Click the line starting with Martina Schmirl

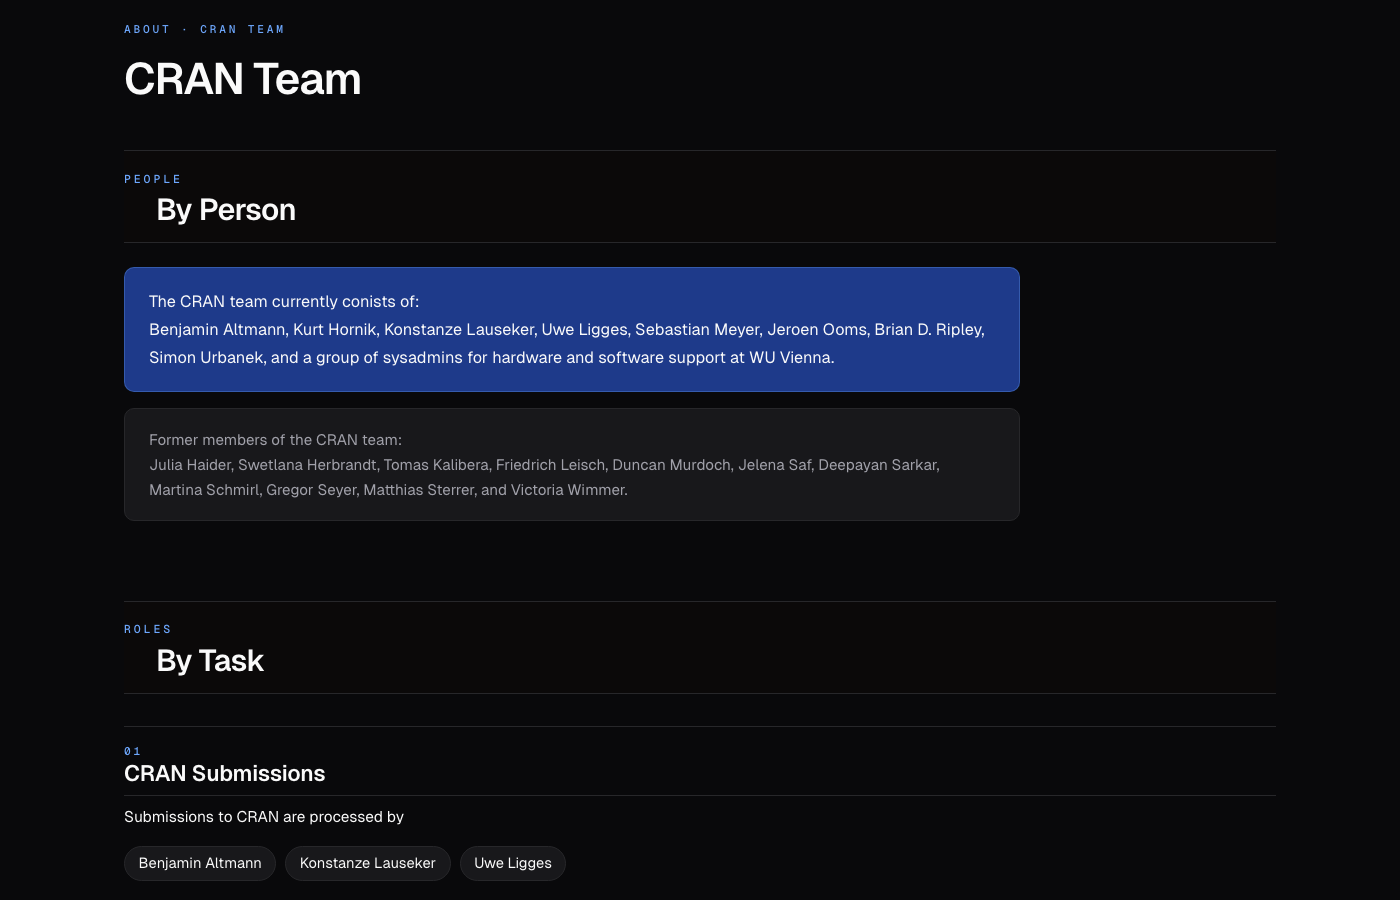click(388, 490)
